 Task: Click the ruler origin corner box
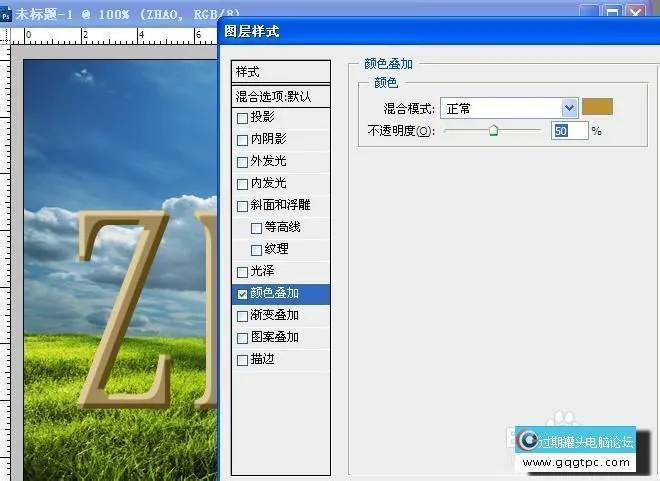click(x=5, y=35)
